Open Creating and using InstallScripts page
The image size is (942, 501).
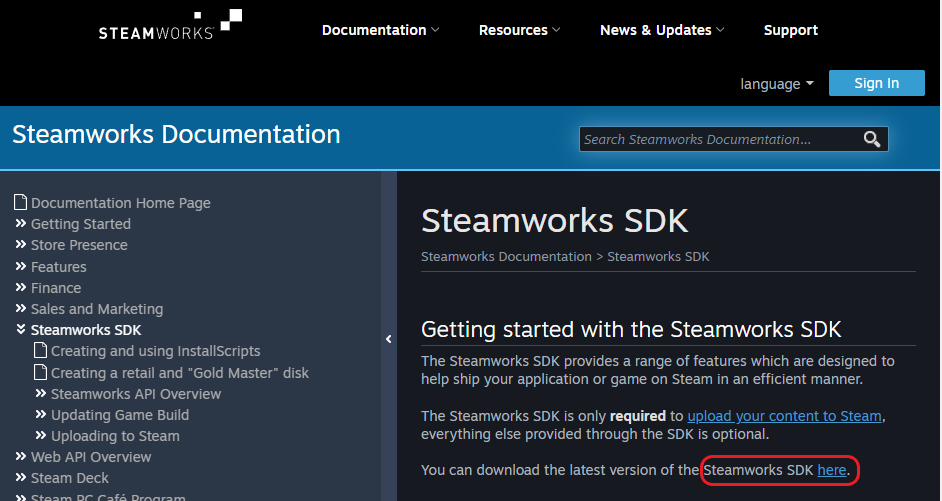156,351
